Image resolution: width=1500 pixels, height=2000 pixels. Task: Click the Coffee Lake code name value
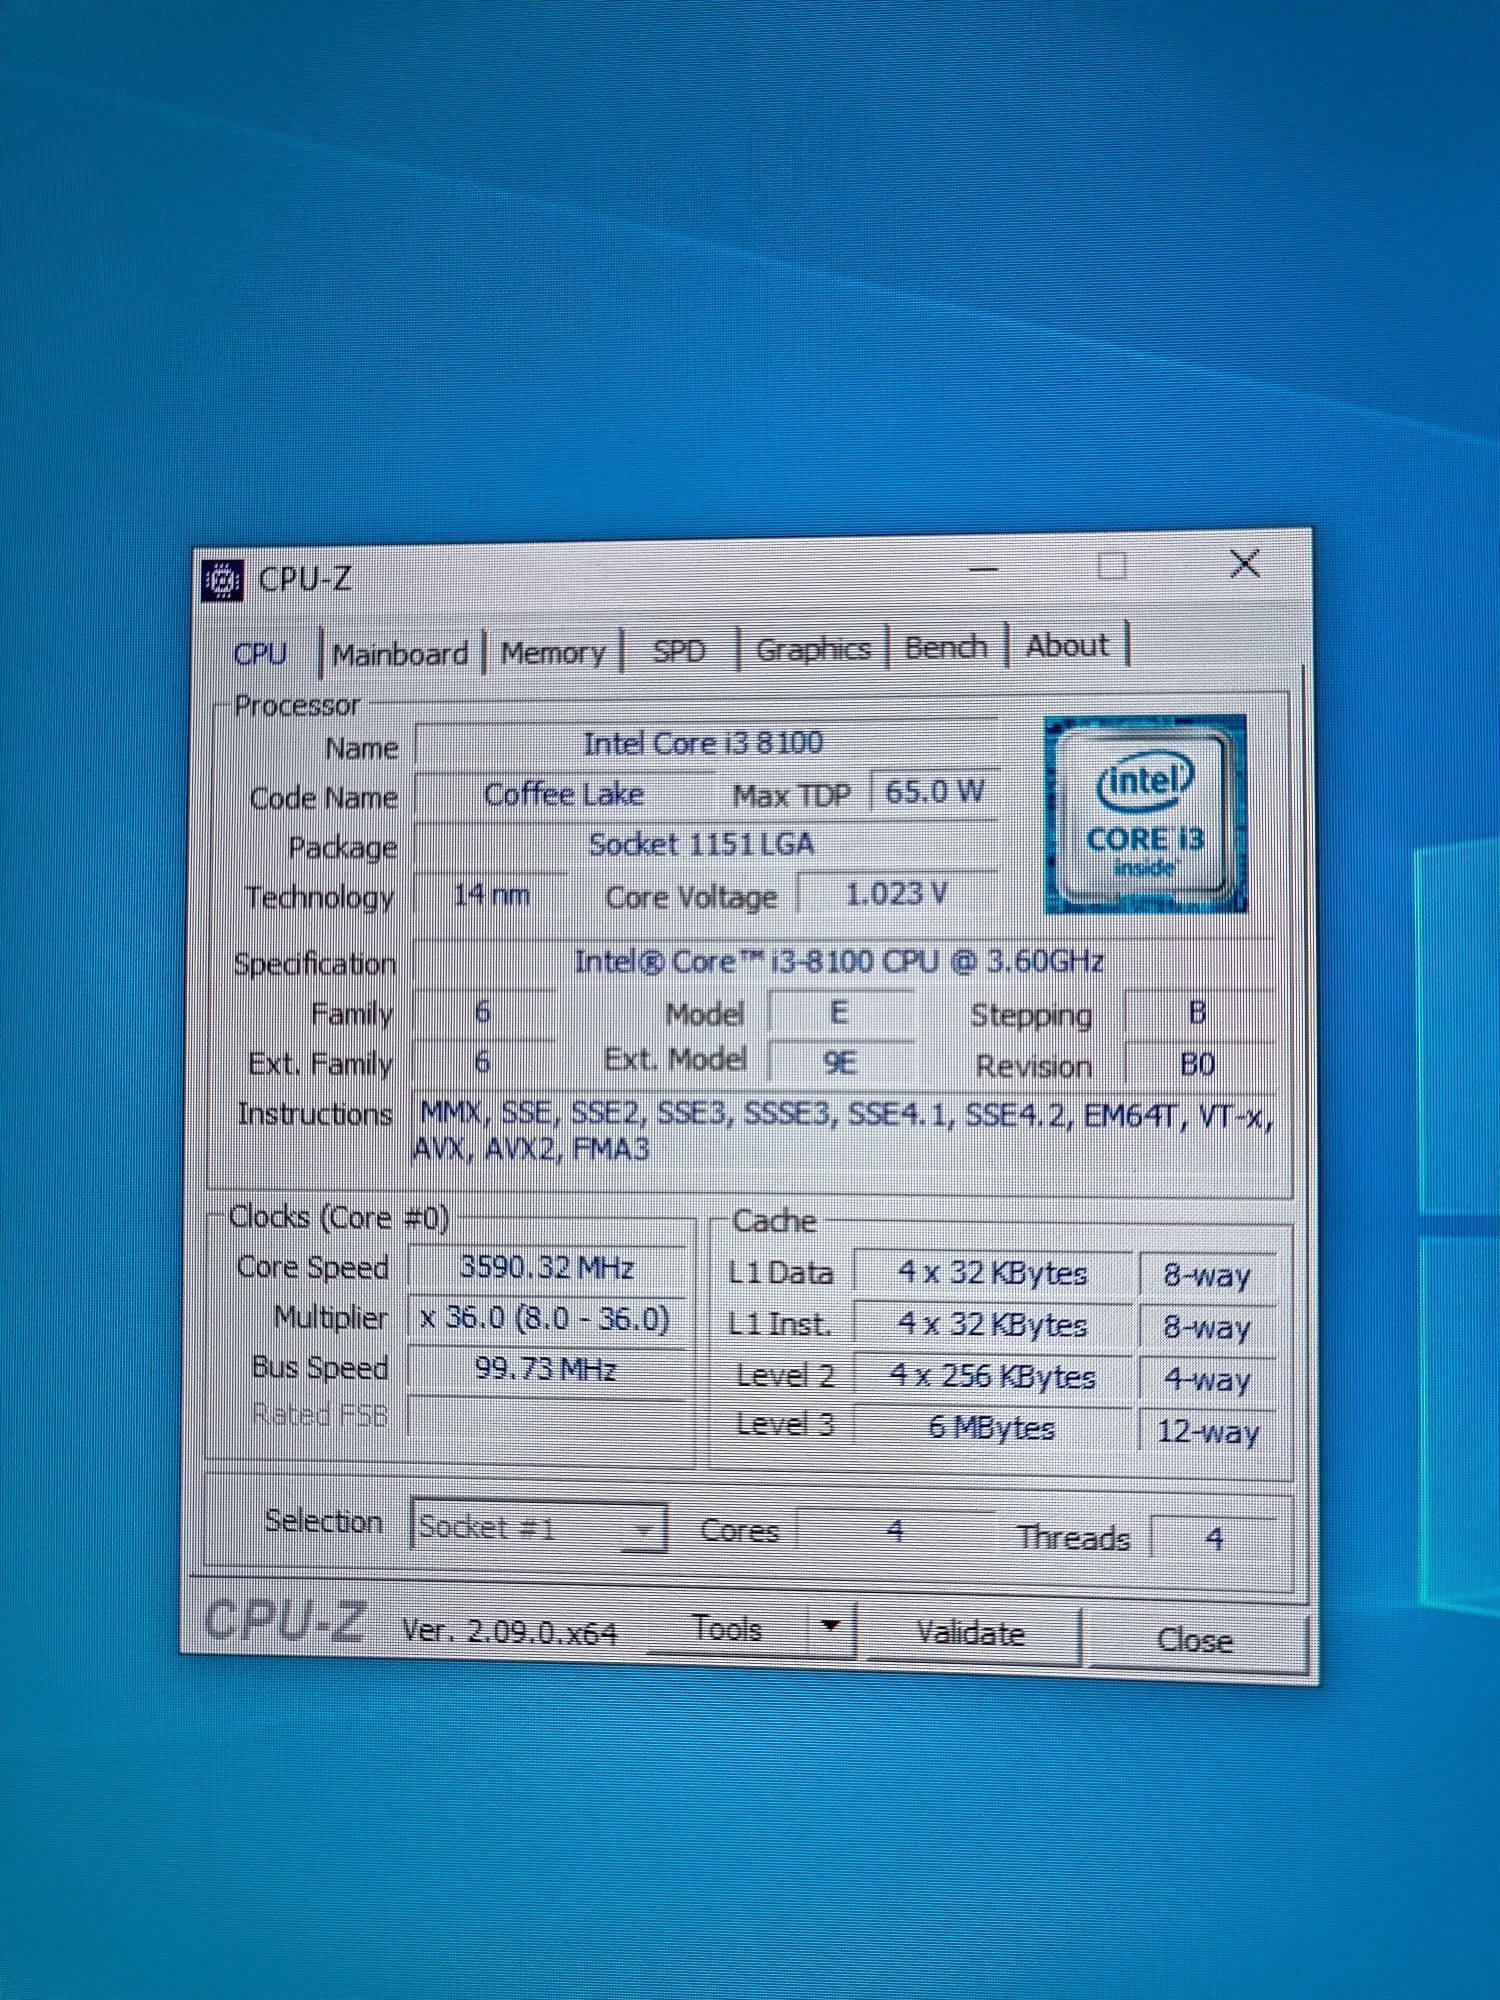click(563, 795)
